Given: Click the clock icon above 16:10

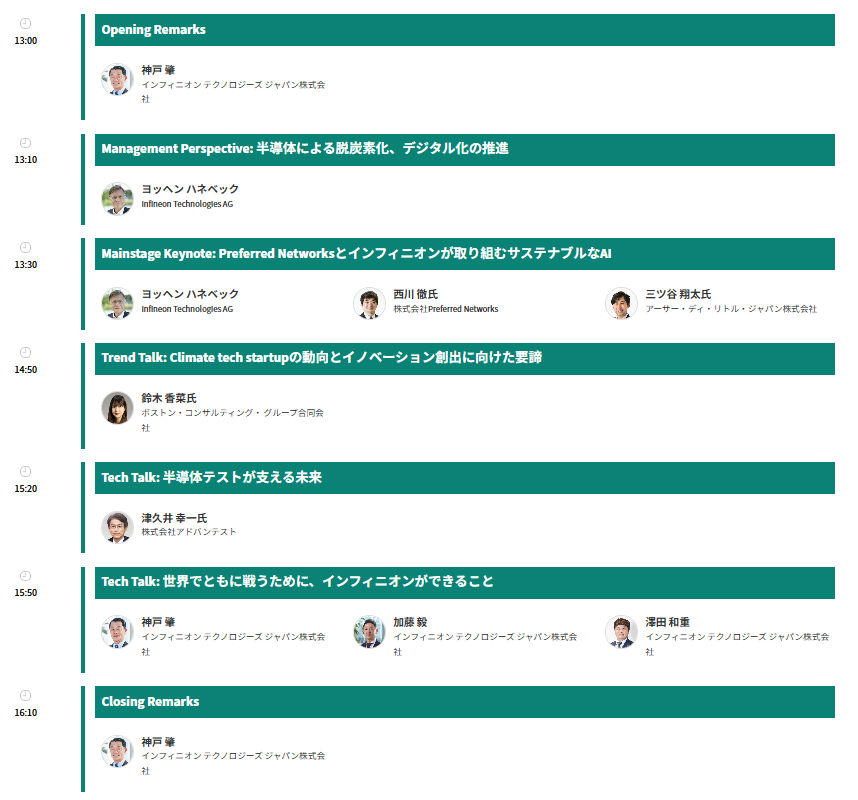Looking at the screenshot, I should (x=25, y=695).
